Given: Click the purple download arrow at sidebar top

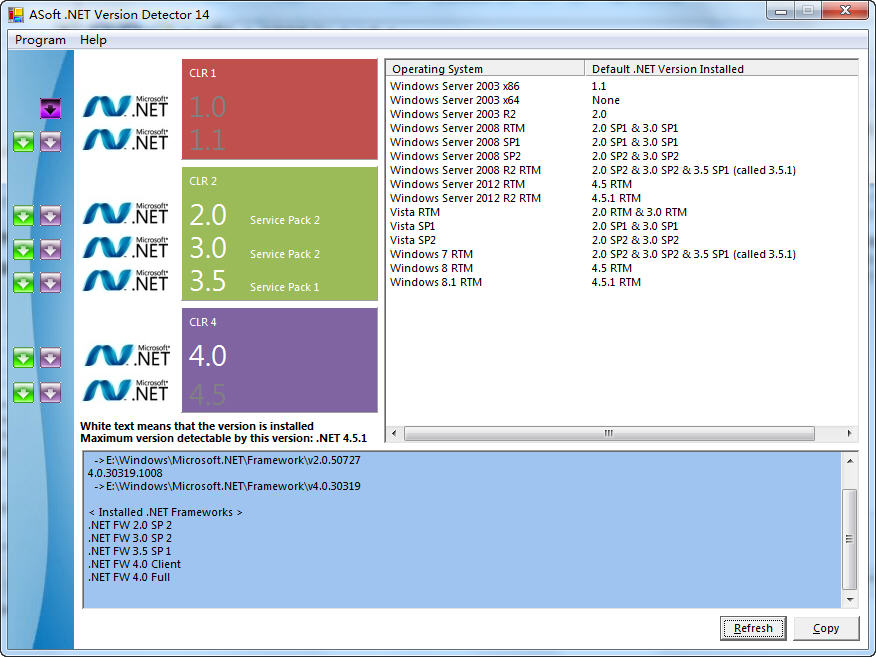Looking at the screenshot, I should [50, 107].
